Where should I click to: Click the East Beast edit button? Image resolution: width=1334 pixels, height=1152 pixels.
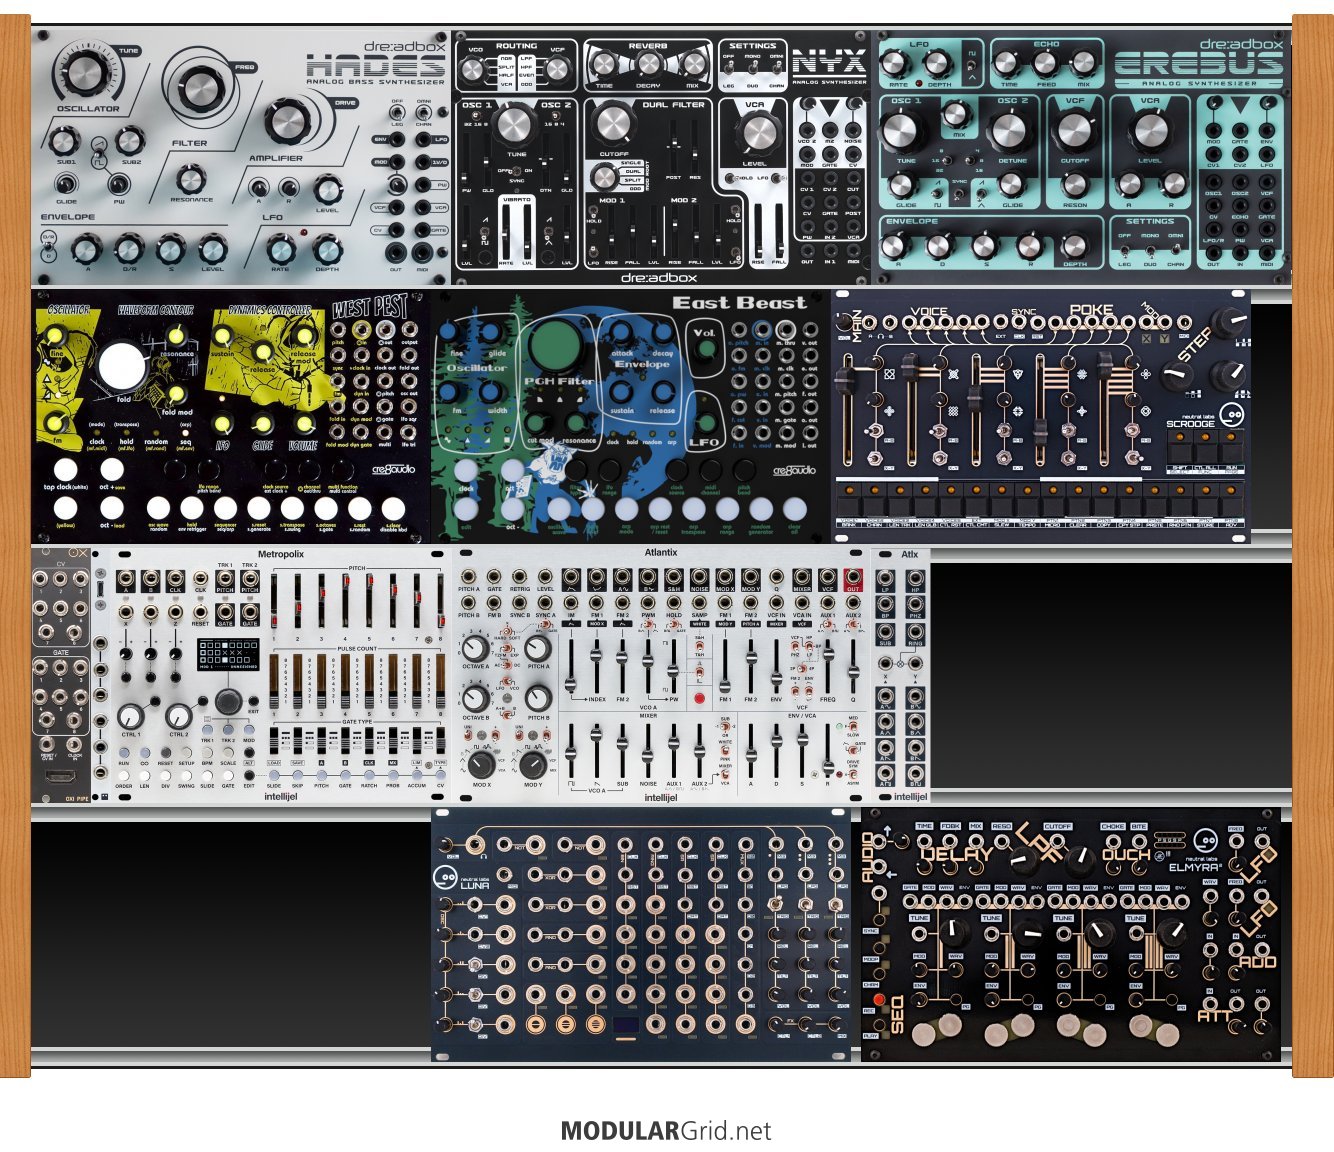click(466, 509)
